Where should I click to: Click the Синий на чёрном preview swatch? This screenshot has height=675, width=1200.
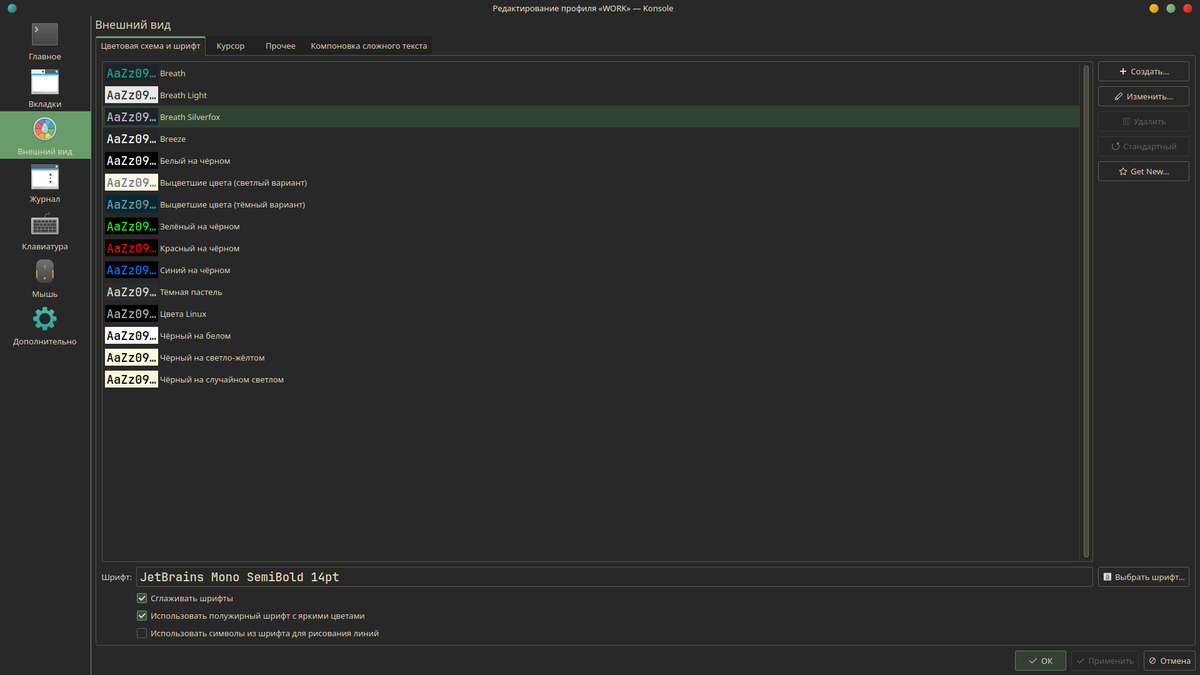(131, 270)
